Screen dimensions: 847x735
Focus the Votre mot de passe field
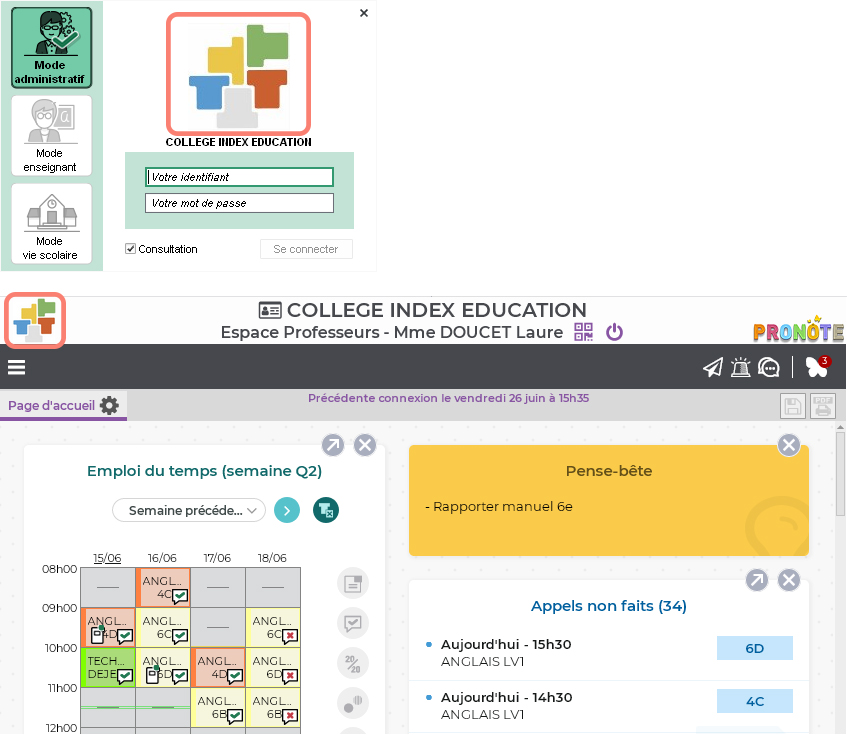pos(239,203)
